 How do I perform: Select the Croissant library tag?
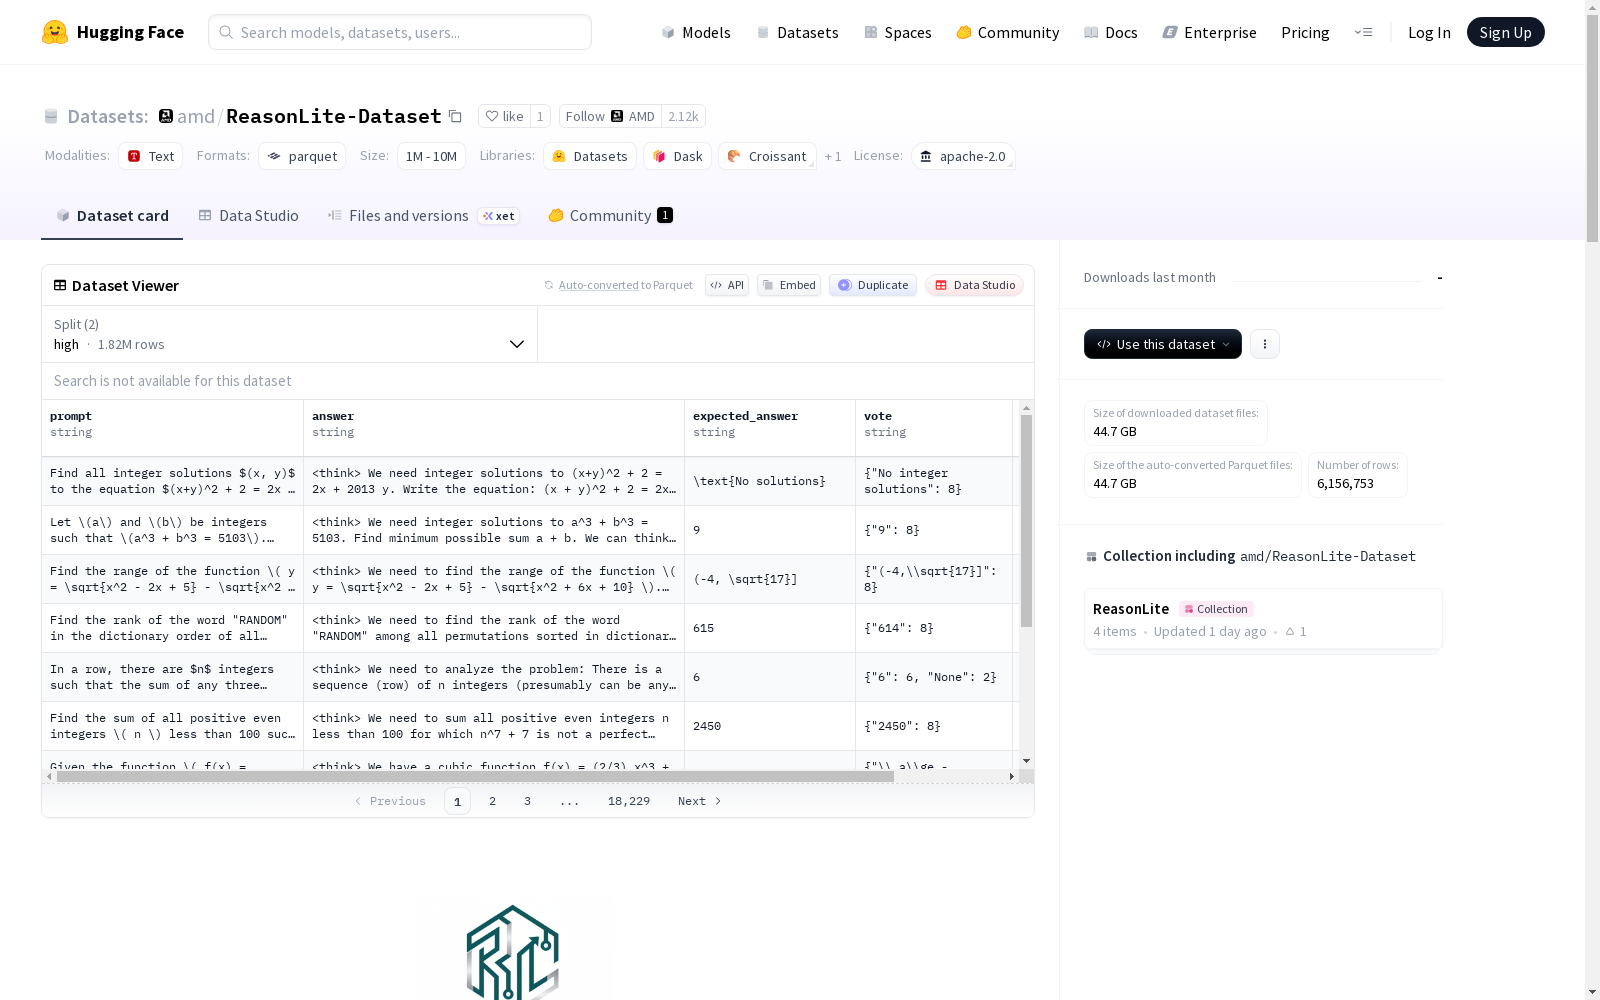point(767,156)
